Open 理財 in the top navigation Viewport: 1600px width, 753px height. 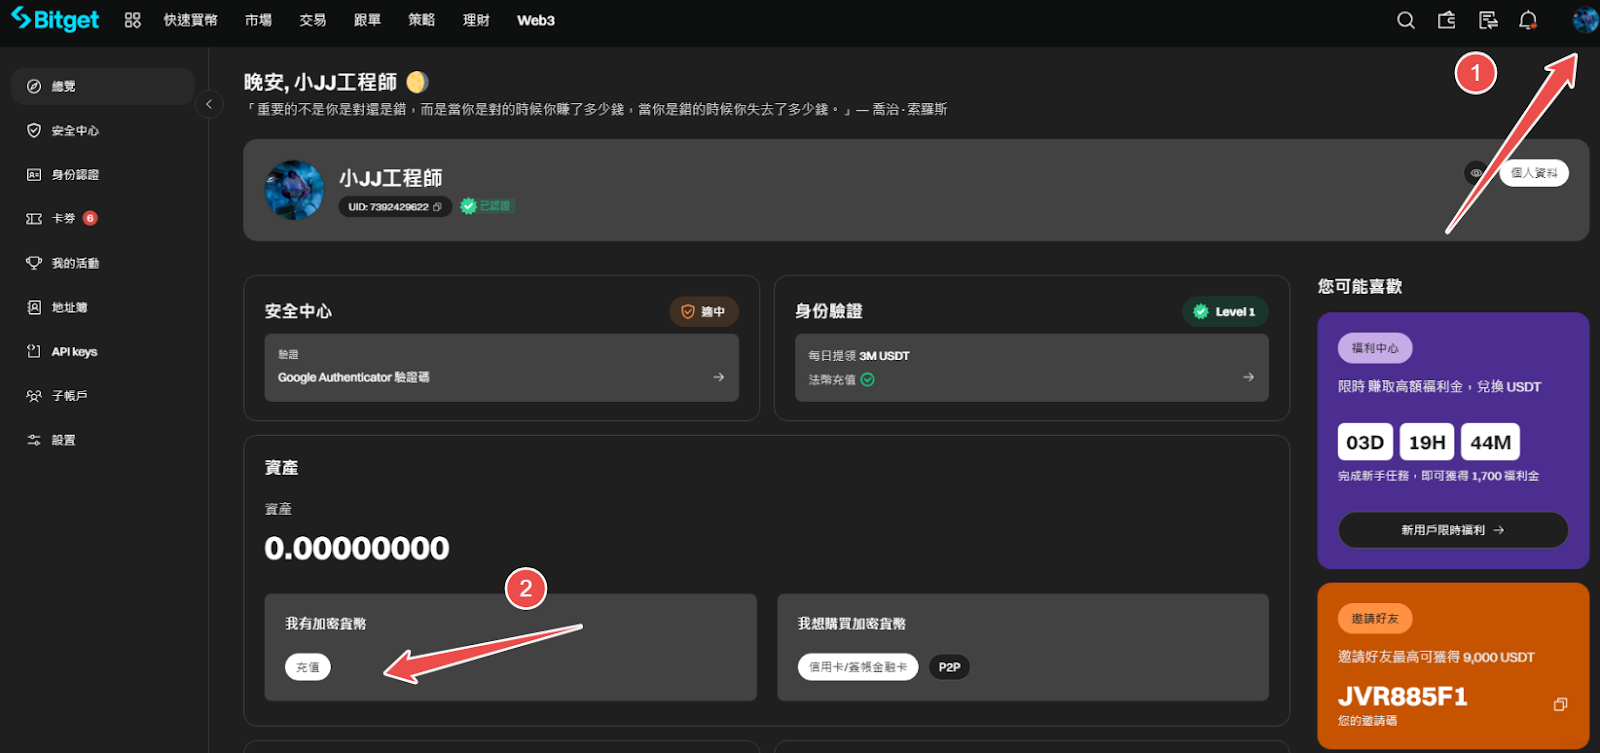point(476,20)
